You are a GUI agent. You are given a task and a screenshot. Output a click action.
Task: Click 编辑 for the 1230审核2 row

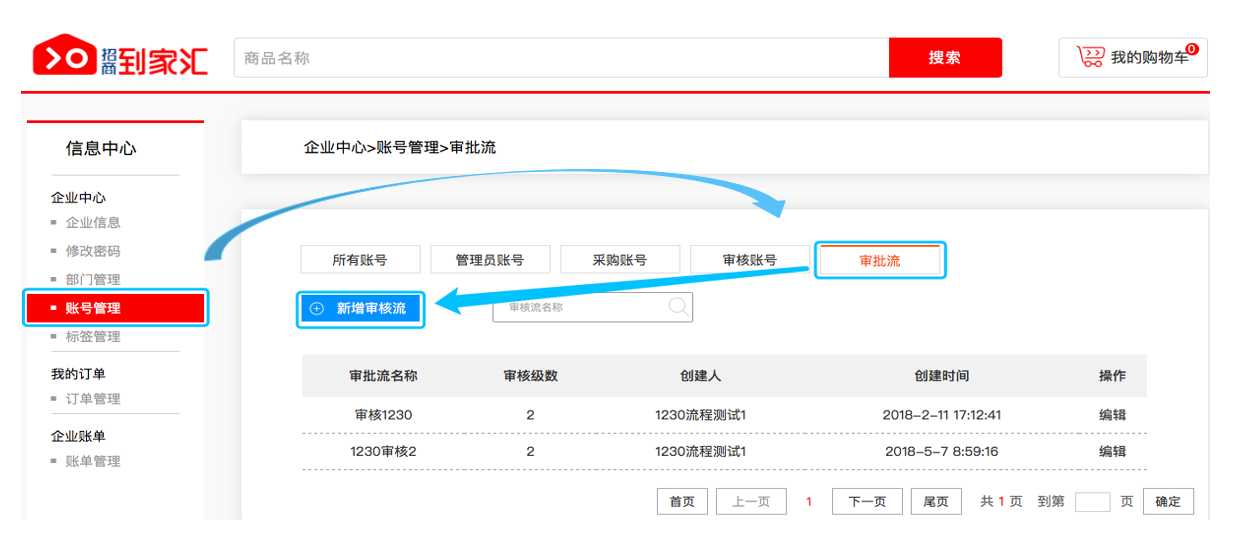tap(1112, 451)
